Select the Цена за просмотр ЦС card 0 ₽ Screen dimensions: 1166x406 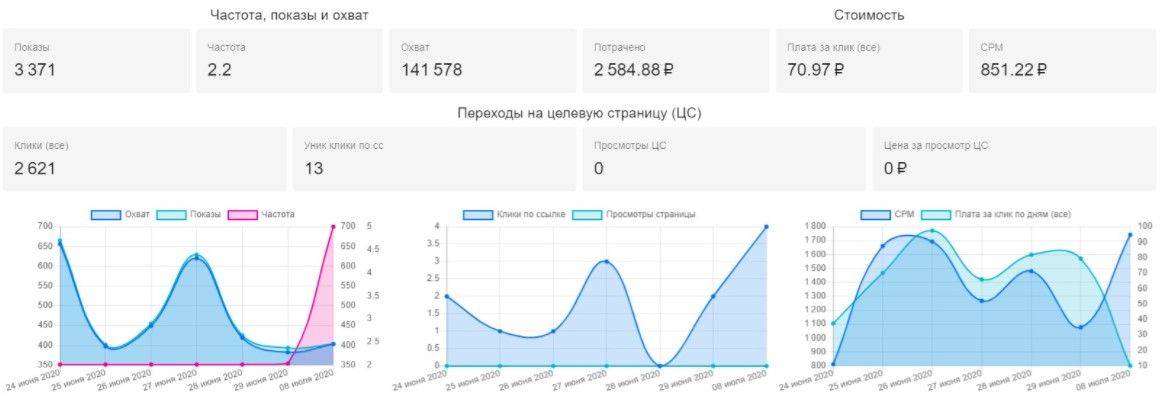pos(1014,159)
